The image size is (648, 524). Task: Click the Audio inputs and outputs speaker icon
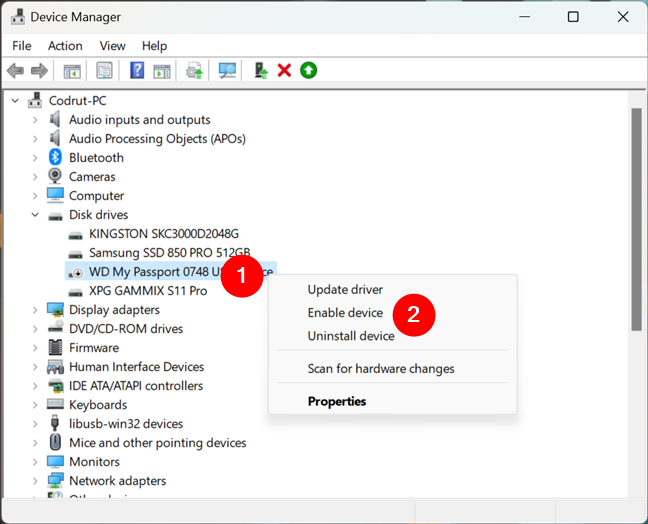[x=55, y=119]
